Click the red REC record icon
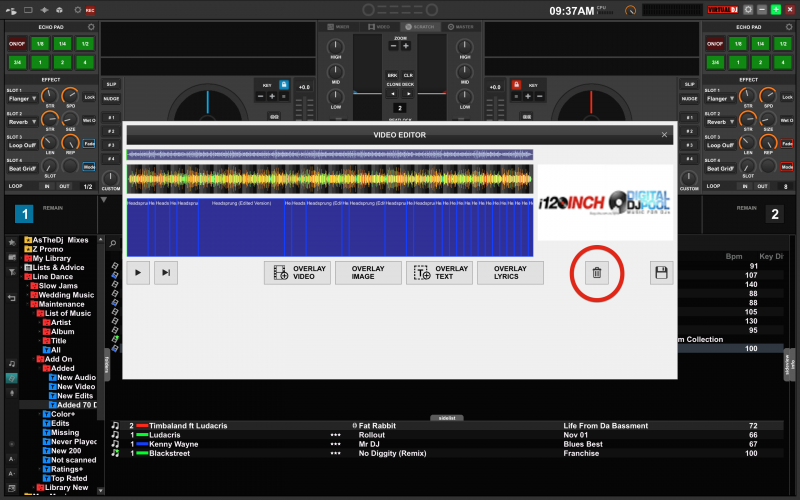 pos(90,10)
